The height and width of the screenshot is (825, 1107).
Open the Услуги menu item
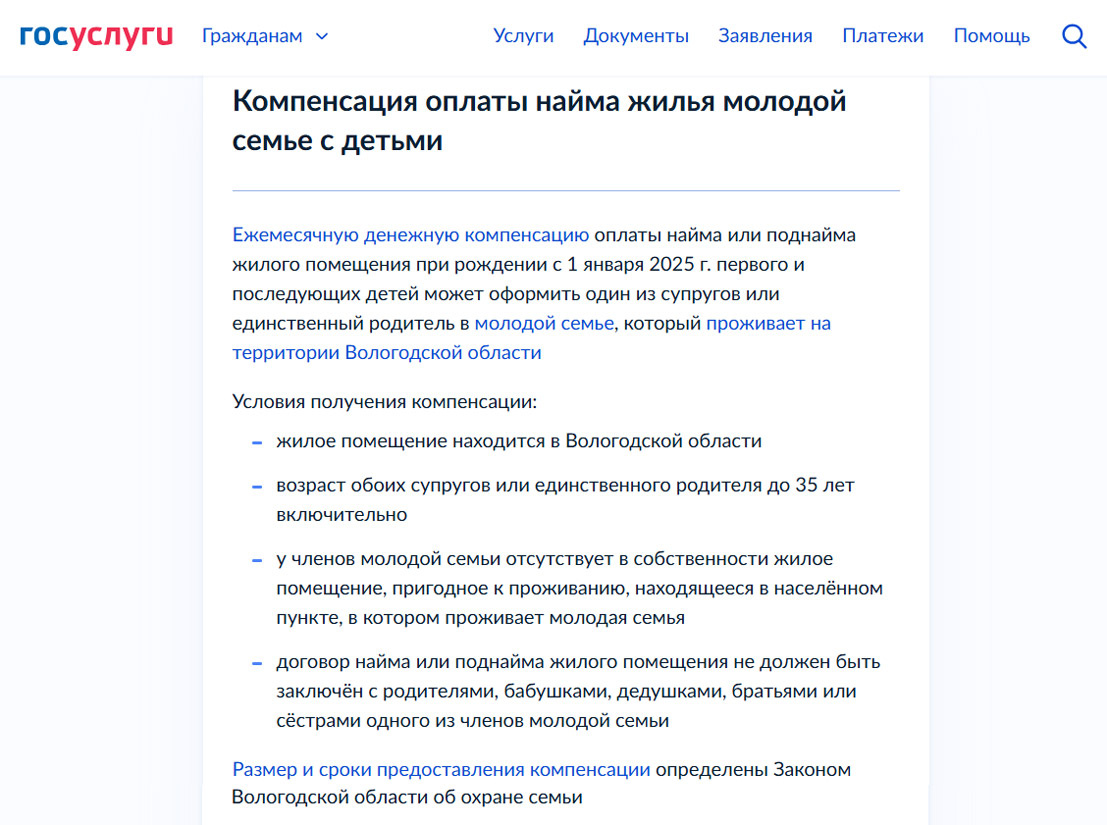(x=523, y=35)
